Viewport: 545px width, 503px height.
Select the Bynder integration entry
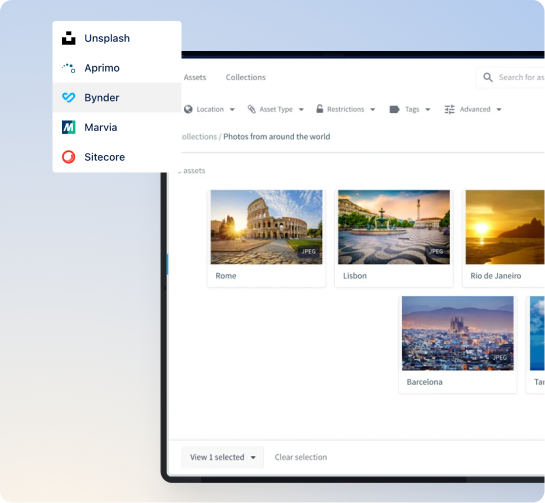[117, 97]
